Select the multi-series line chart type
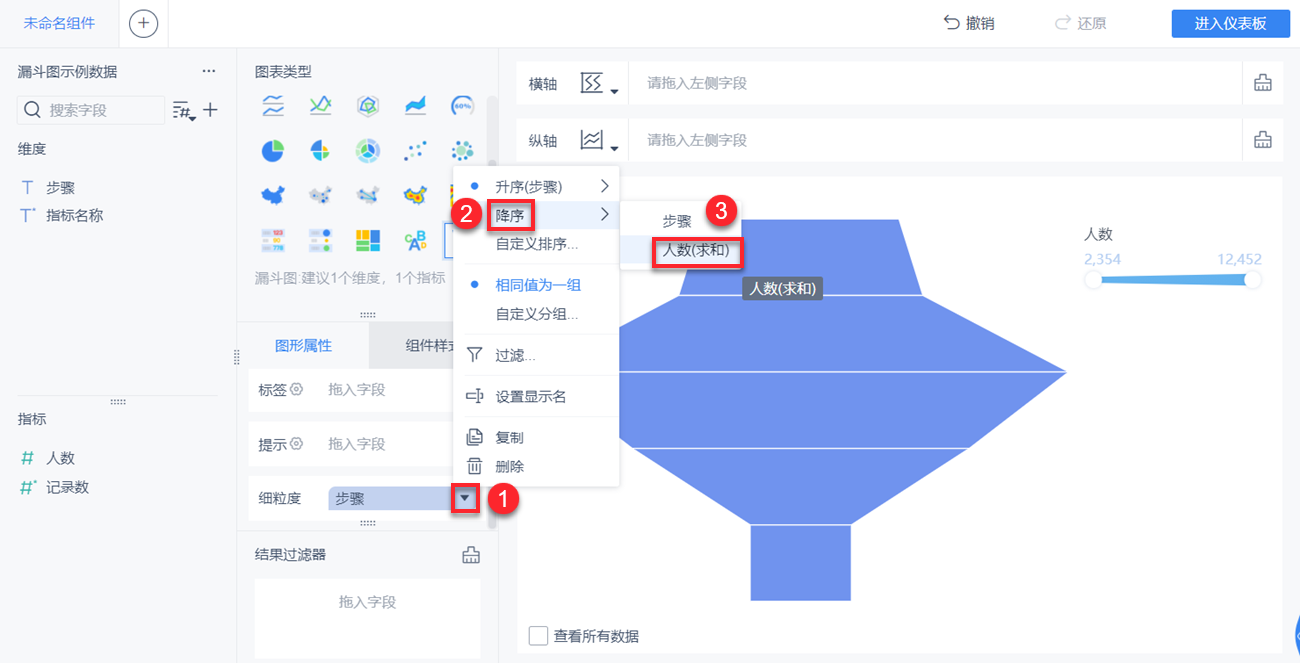 273,105
